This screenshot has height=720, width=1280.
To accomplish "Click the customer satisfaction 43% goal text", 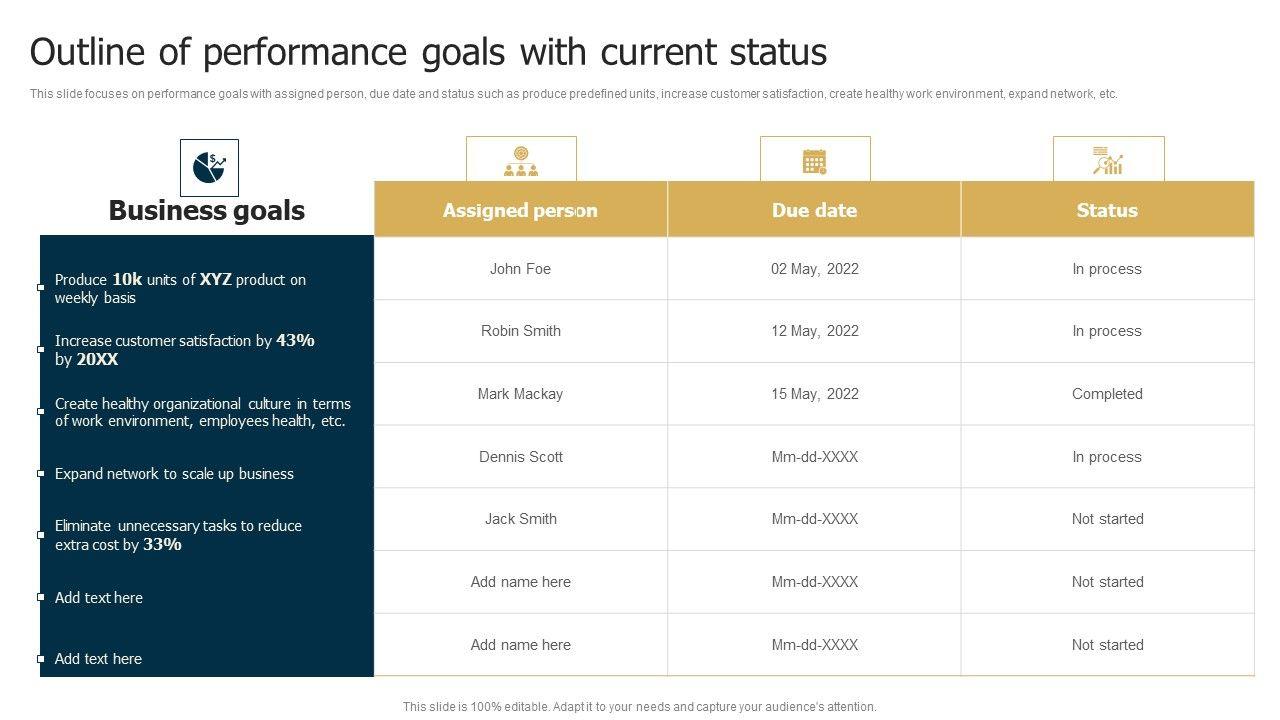I will pyautogui.click(x=184, y=349).
